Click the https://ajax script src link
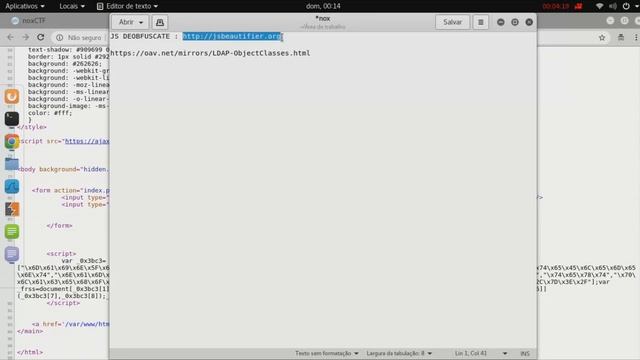The height and width of the screenshot is (360, 640). pos(87,141)
